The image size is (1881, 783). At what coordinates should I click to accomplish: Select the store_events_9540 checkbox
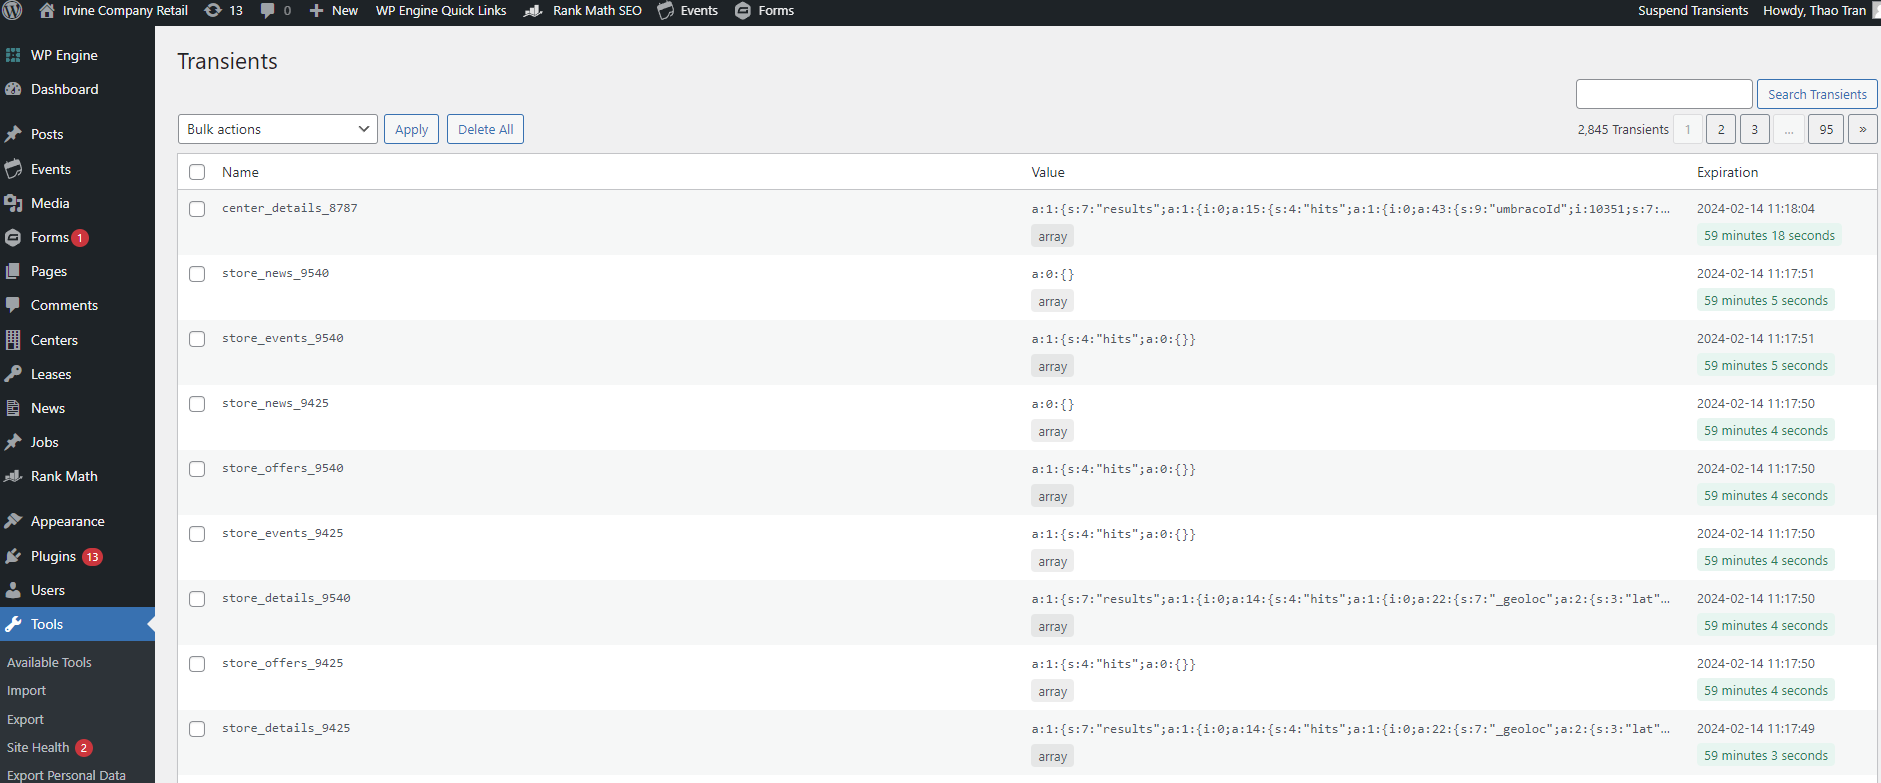coord(197,339)
